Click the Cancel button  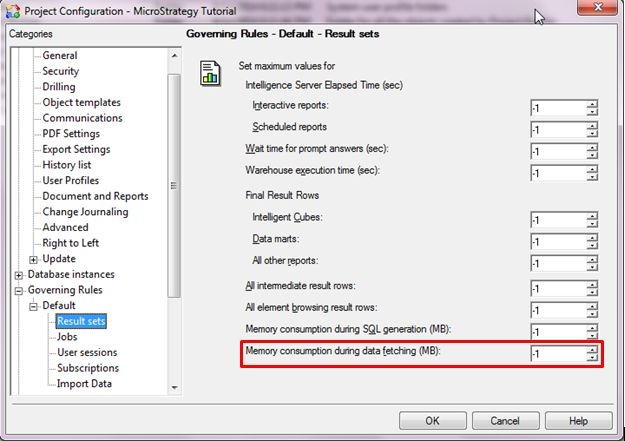pos(505,421)
